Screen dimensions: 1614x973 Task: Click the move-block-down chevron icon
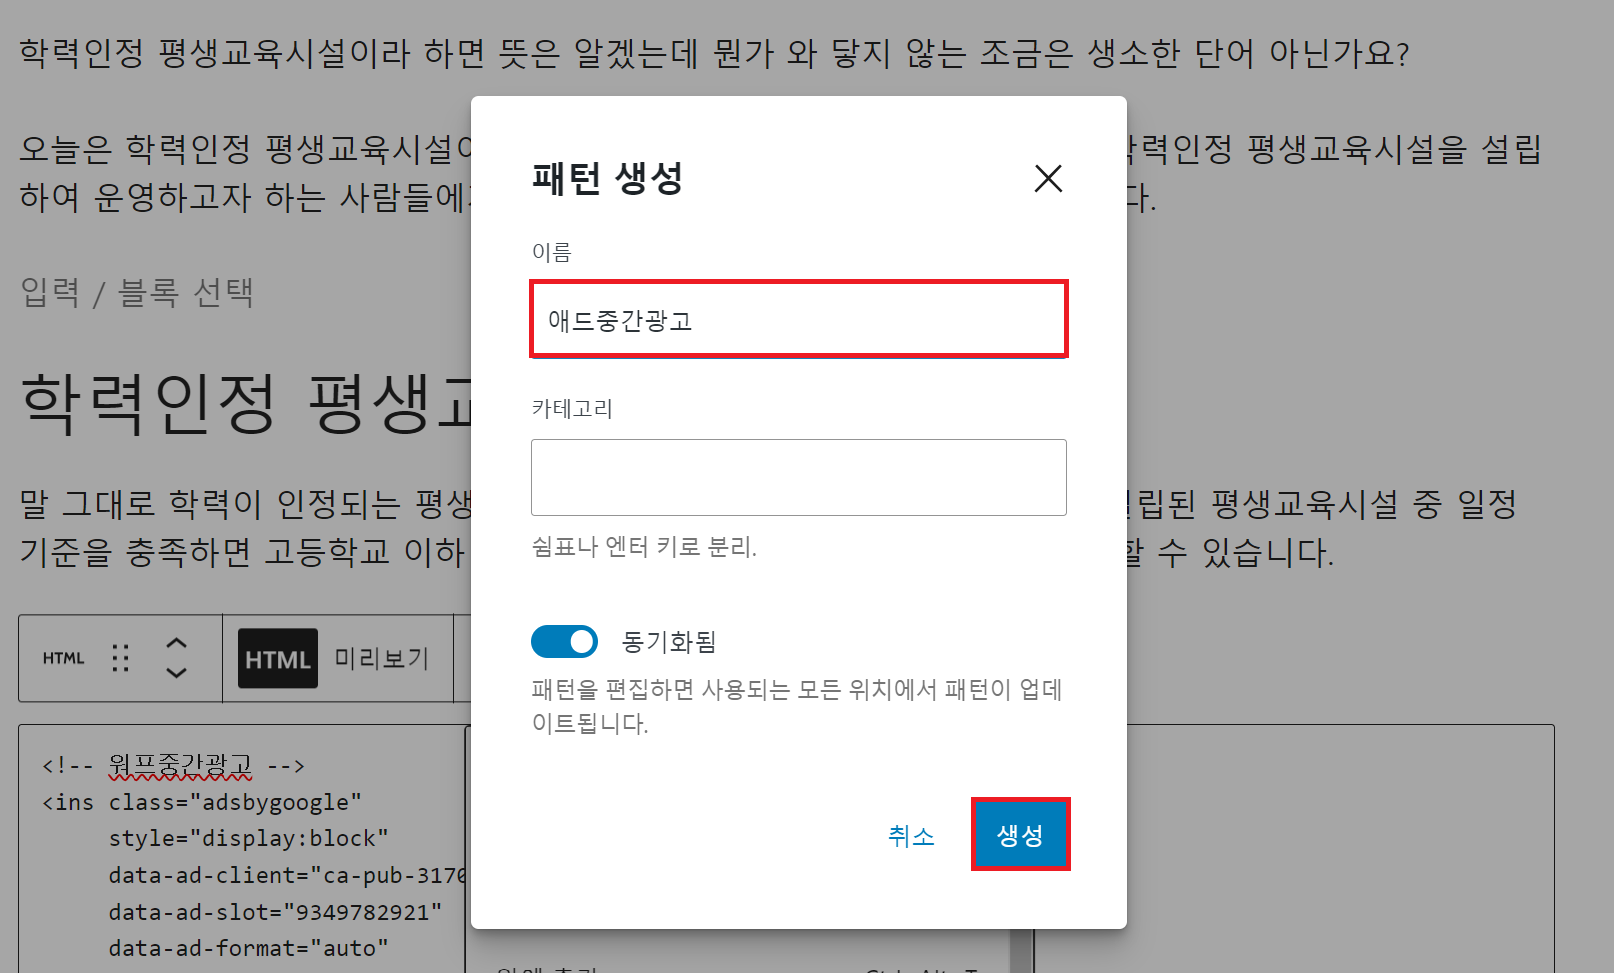175,674
